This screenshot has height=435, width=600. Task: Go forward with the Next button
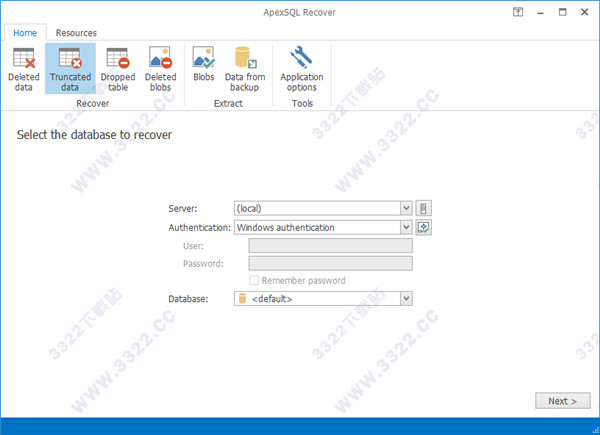[562, 401]
